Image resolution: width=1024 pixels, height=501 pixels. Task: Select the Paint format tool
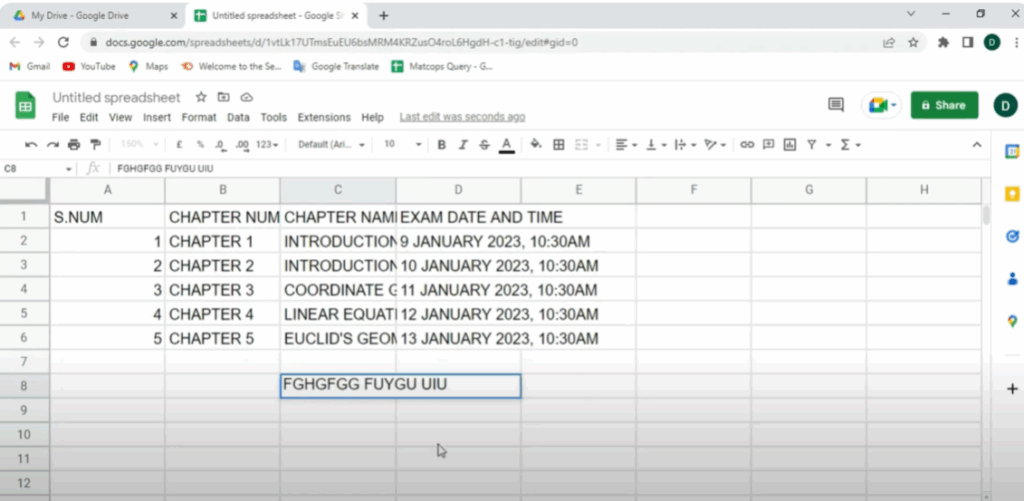tap(95, 145)
